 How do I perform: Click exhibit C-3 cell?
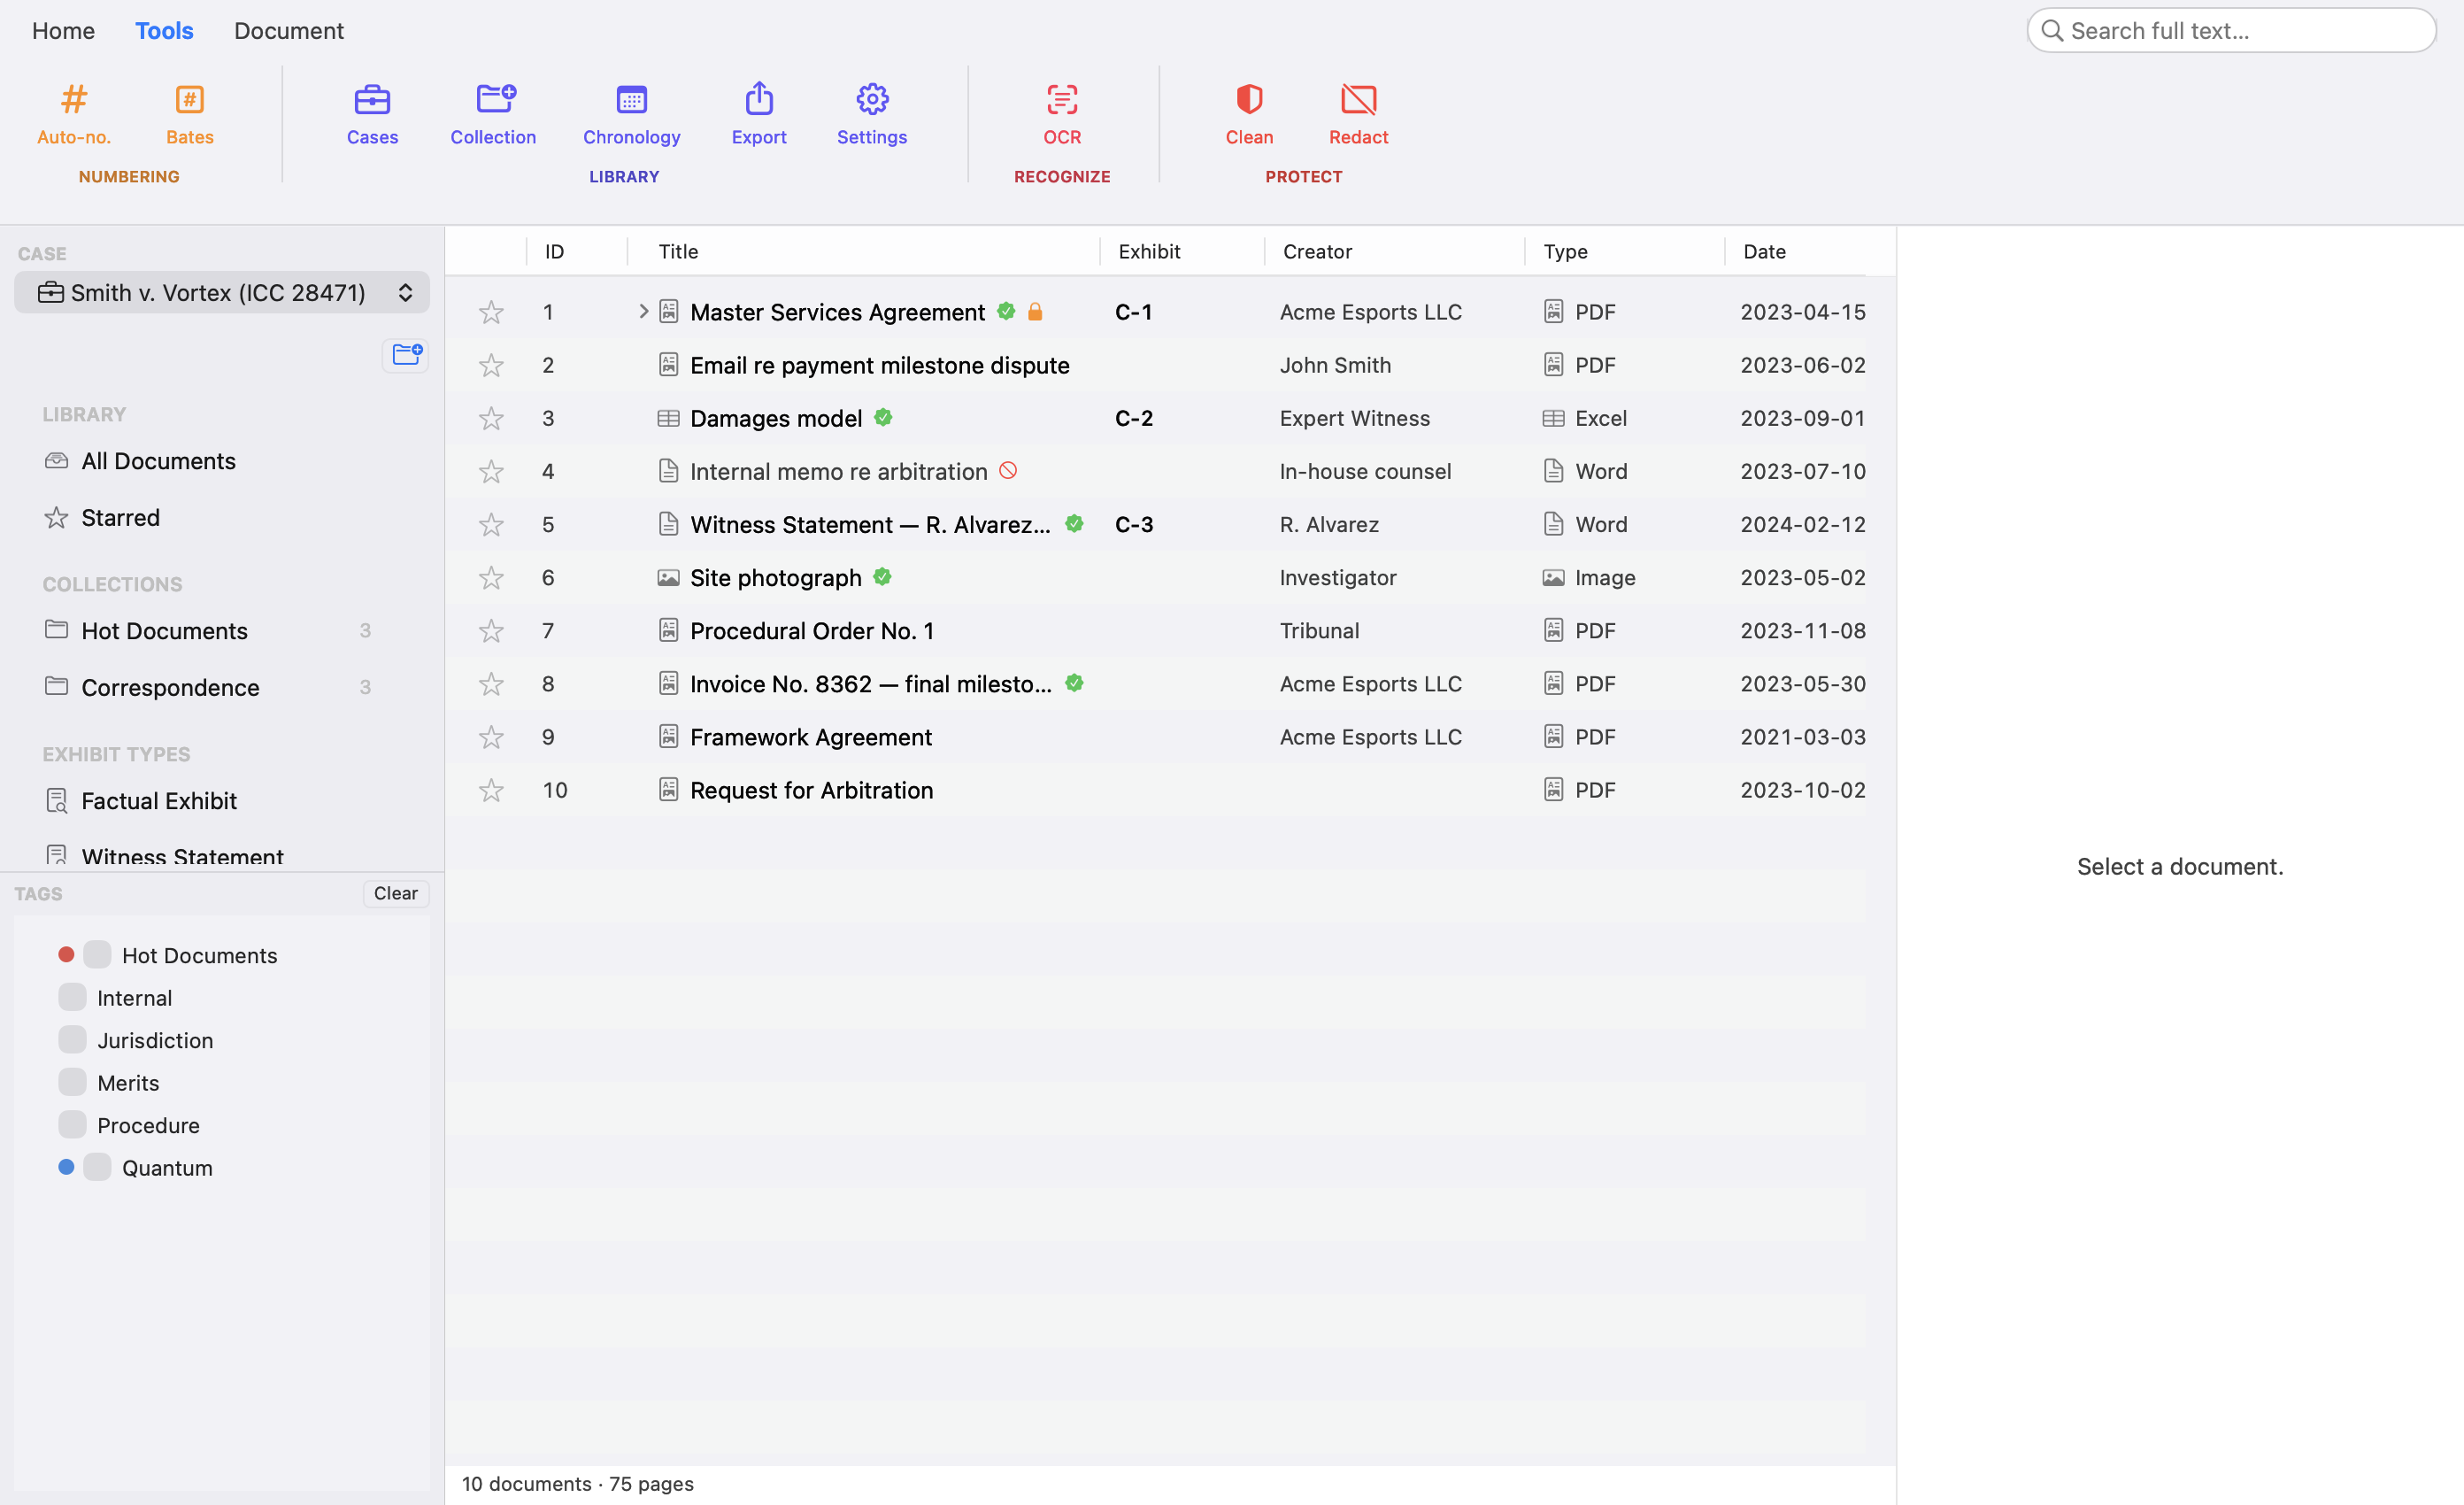point(1134,525)
